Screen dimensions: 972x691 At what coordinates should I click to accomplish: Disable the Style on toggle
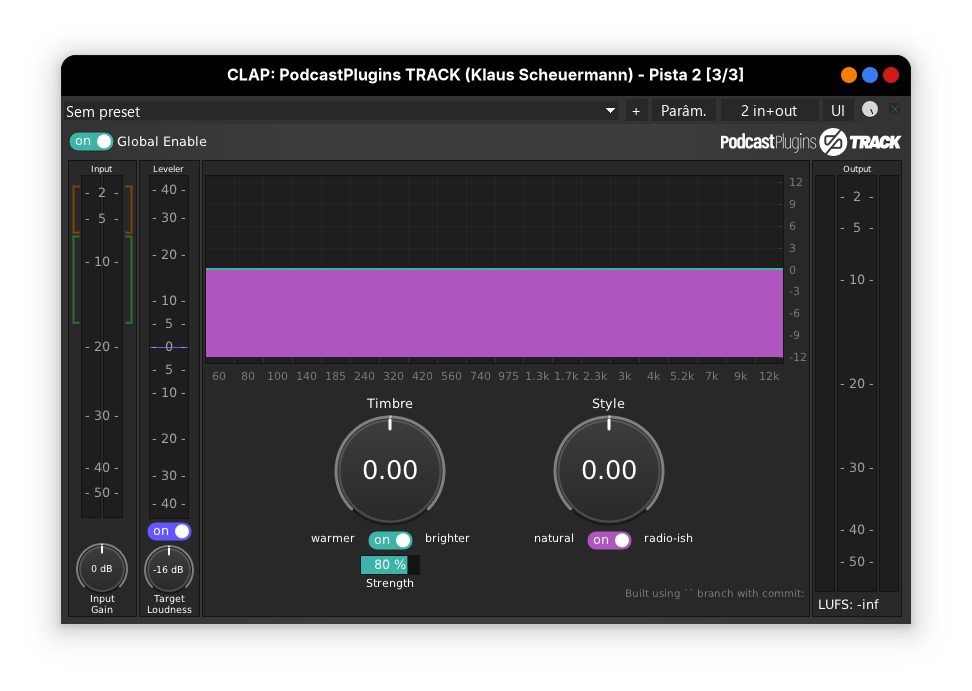tap(609, 540)
